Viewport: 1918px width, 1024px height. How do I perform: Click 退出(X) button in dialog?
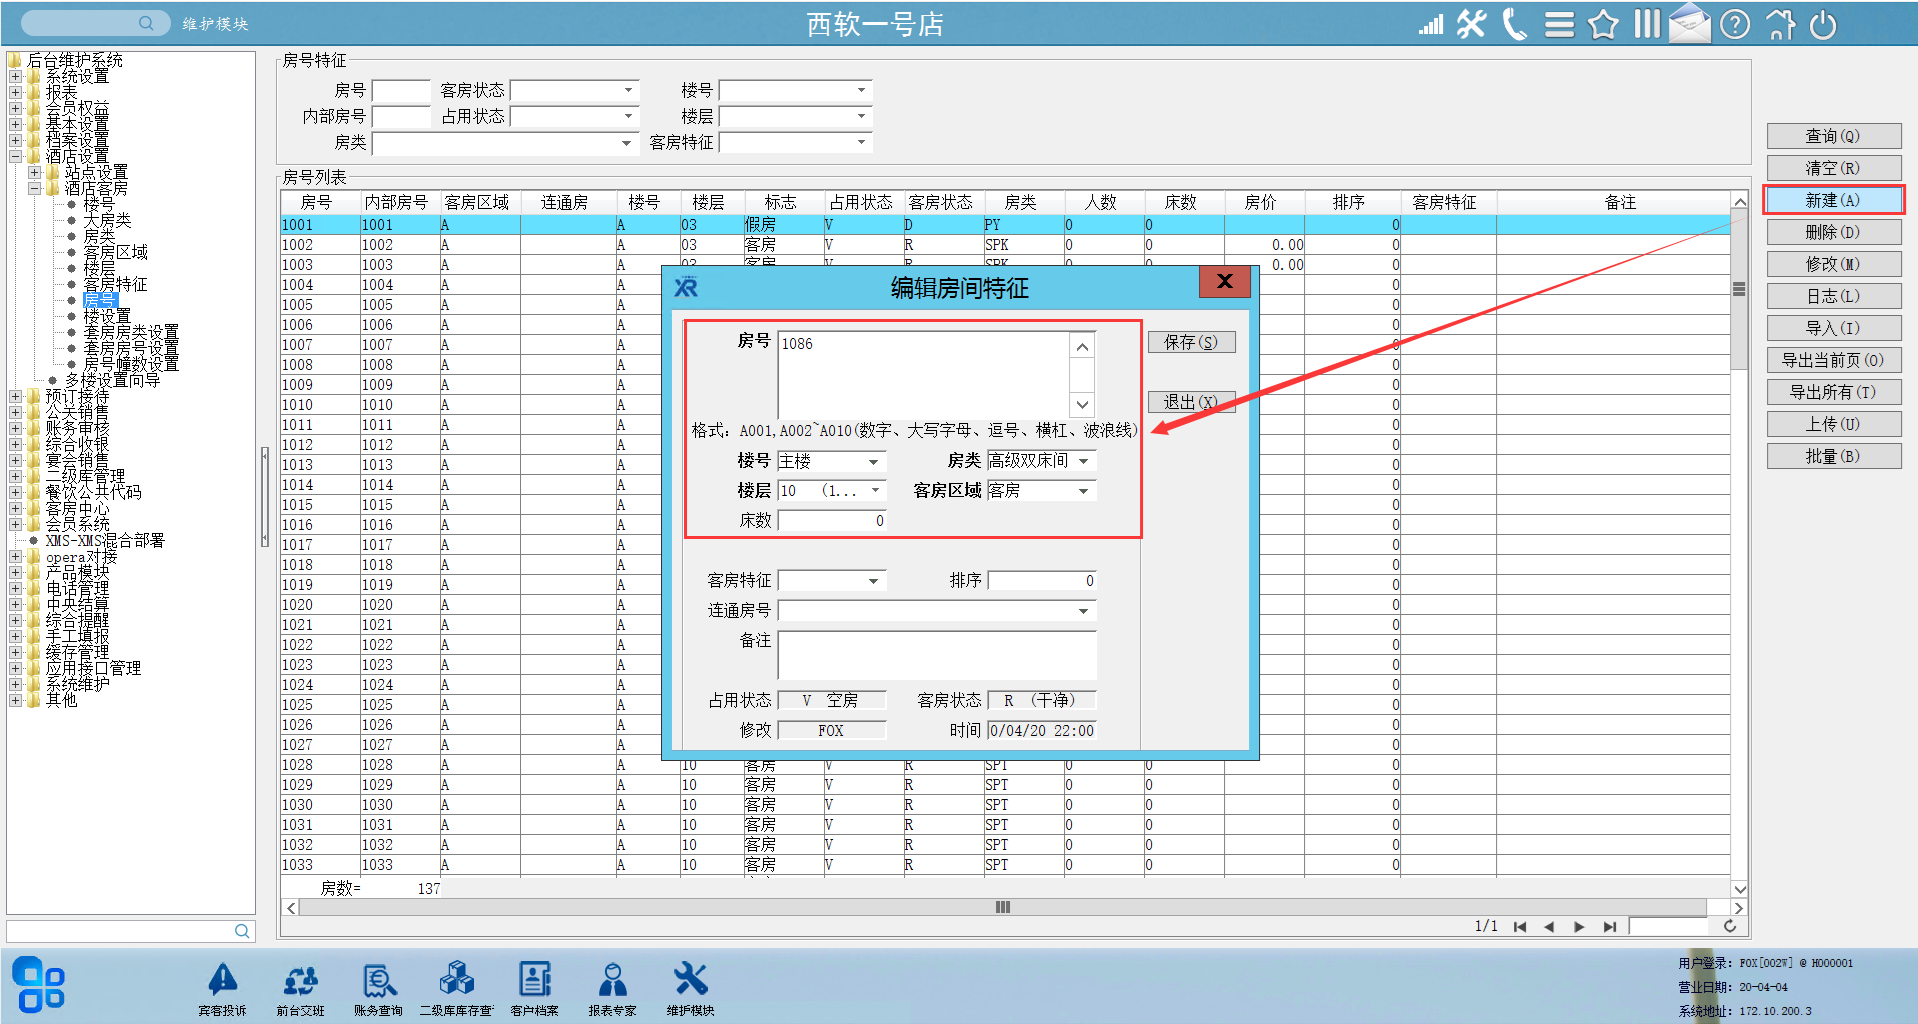(x=1191, y=402)
